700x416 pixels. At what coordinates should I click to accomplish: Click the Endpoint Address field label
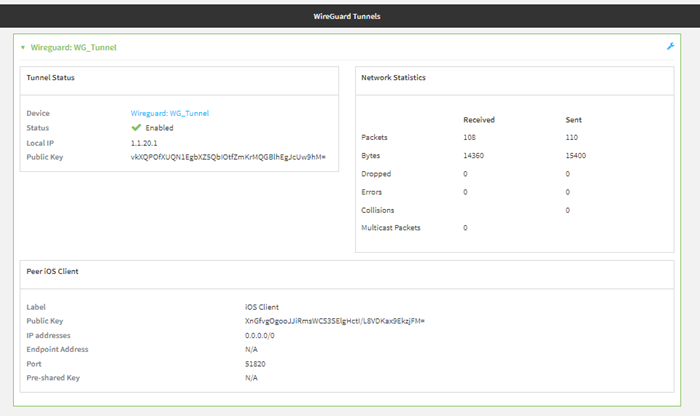click(57, 349)
